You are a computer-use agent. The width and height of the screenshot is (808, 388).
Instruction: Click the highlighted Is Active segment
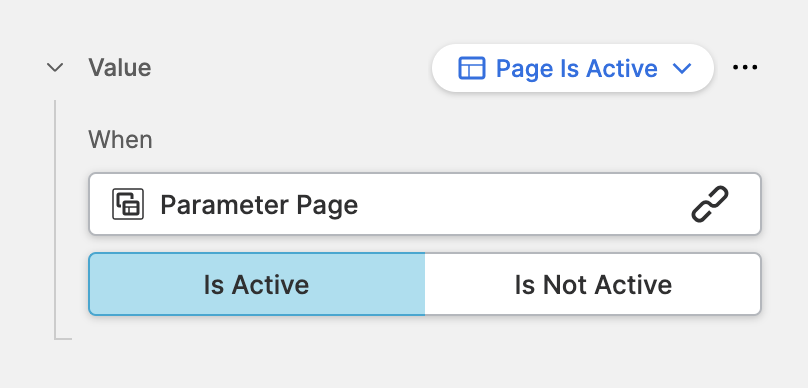(257, 284)
